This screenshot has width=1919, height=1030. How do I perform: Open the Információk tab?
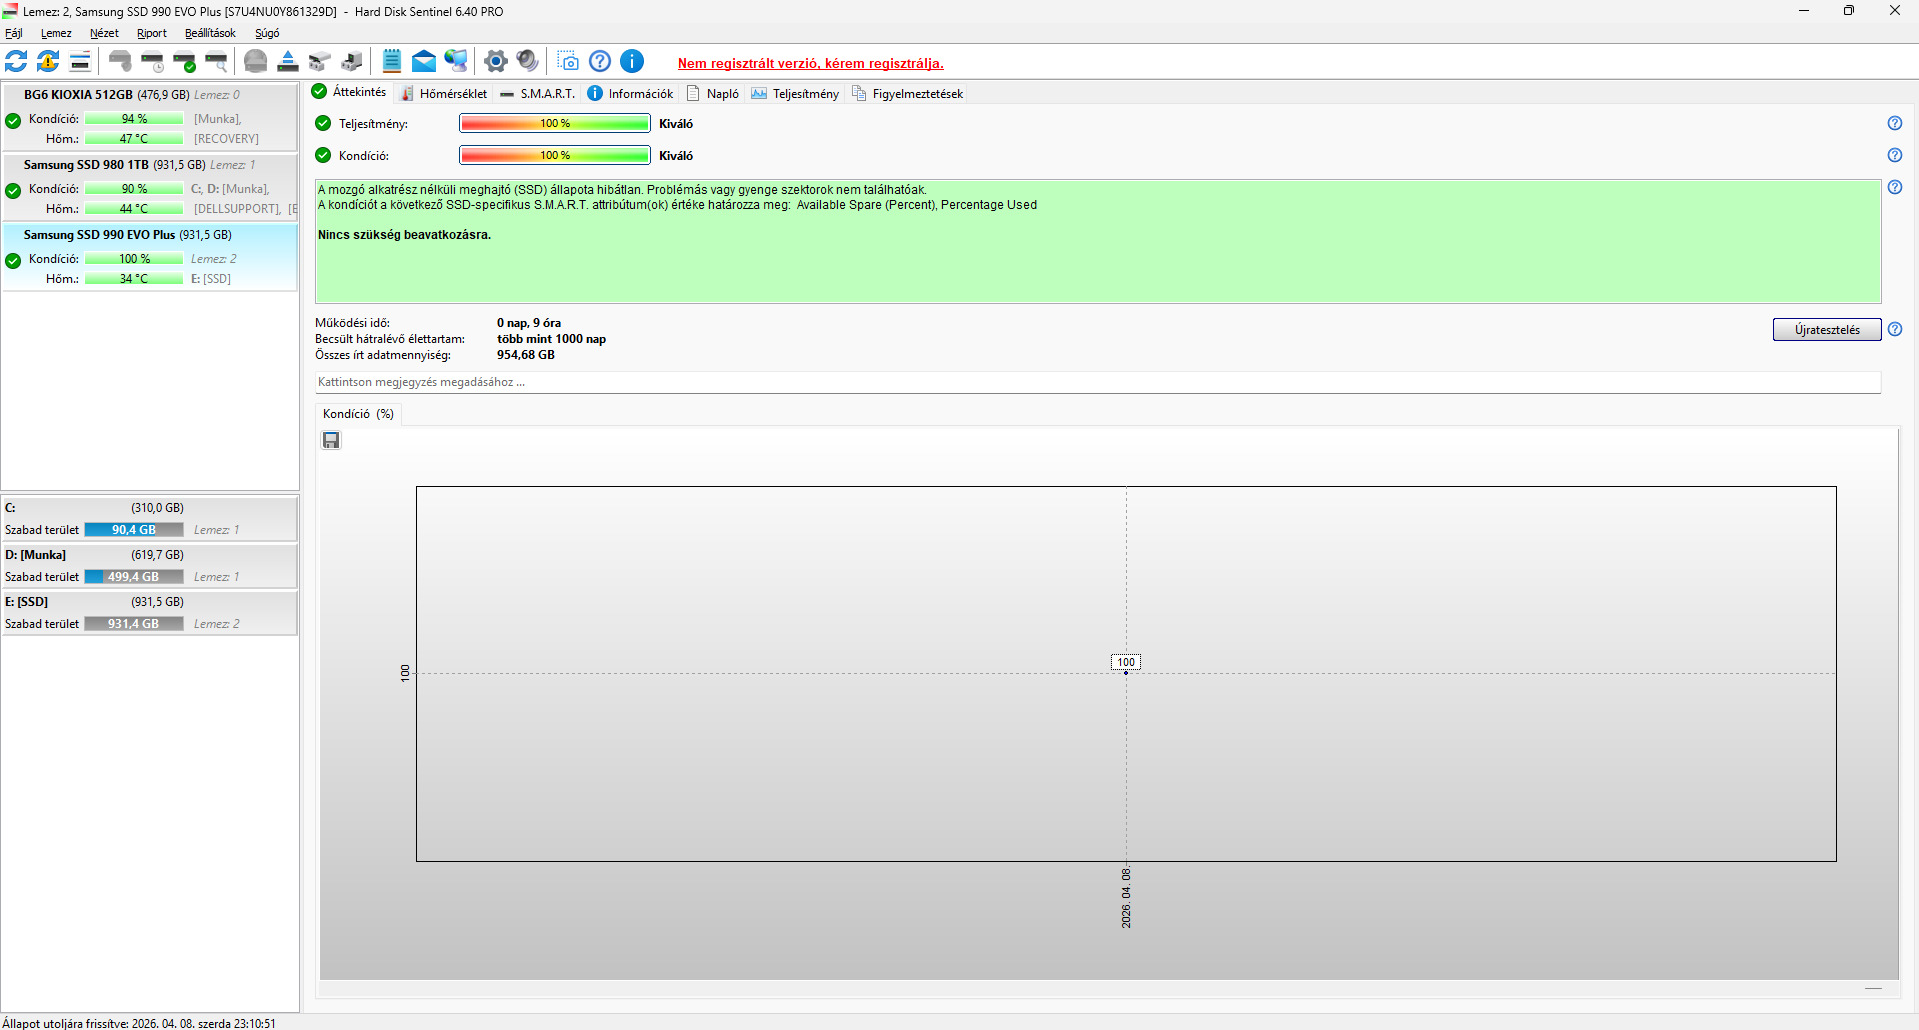tap(631, 93)
